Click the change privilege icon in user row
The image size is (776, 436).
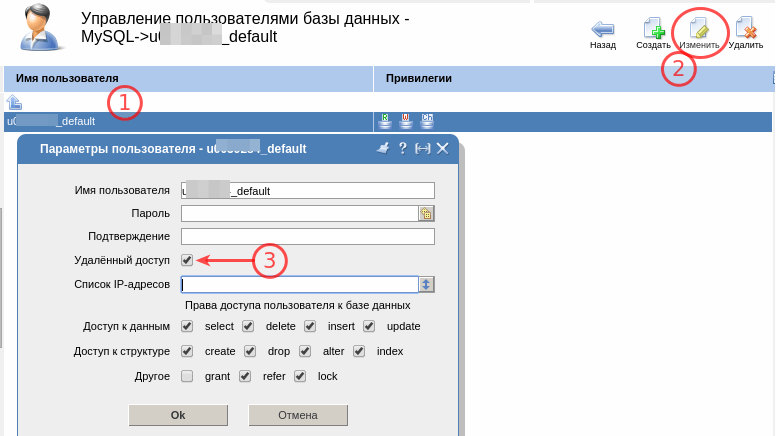point(427,121)
